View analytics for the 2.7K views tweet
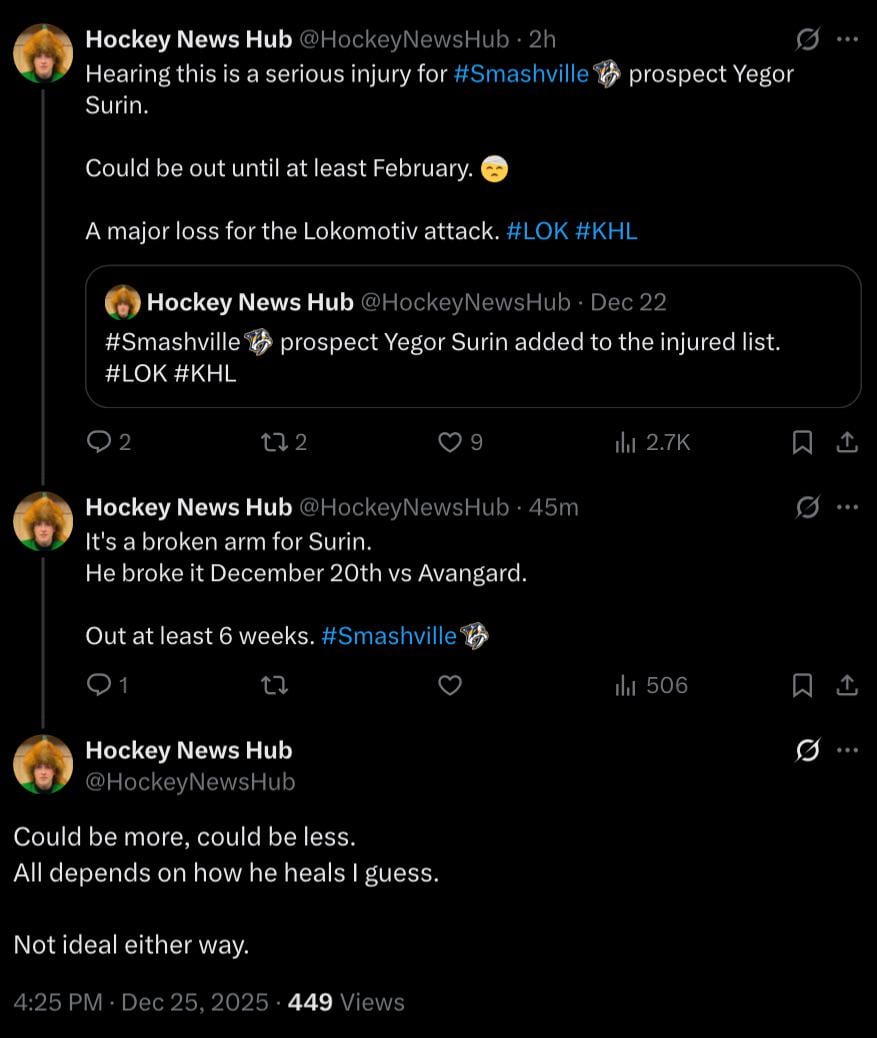Screen dimensions: 877x1038 click(x=626, y=442)
